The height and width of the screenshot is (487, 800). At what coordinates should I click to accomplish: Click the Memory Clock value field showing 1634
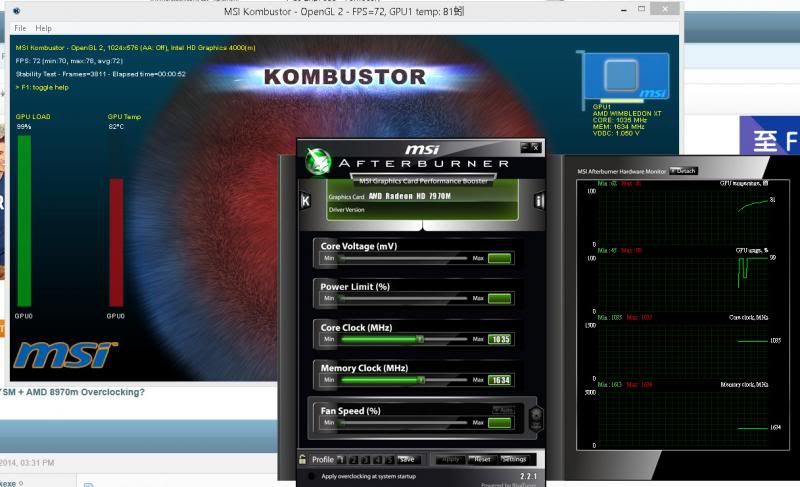point(500,380)
